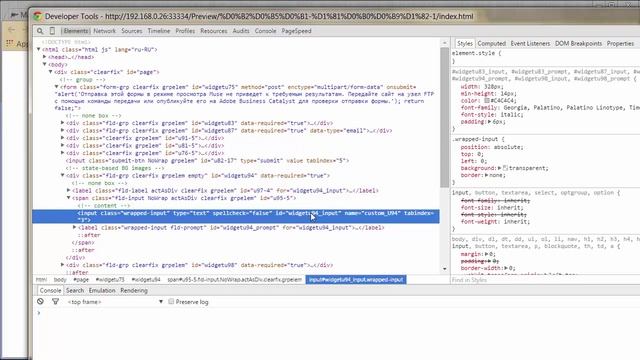Click the DOM tree scrollbar thumb
Image resolution: width=640 pixels, height=360 pixels.
[x=444, y=118]
